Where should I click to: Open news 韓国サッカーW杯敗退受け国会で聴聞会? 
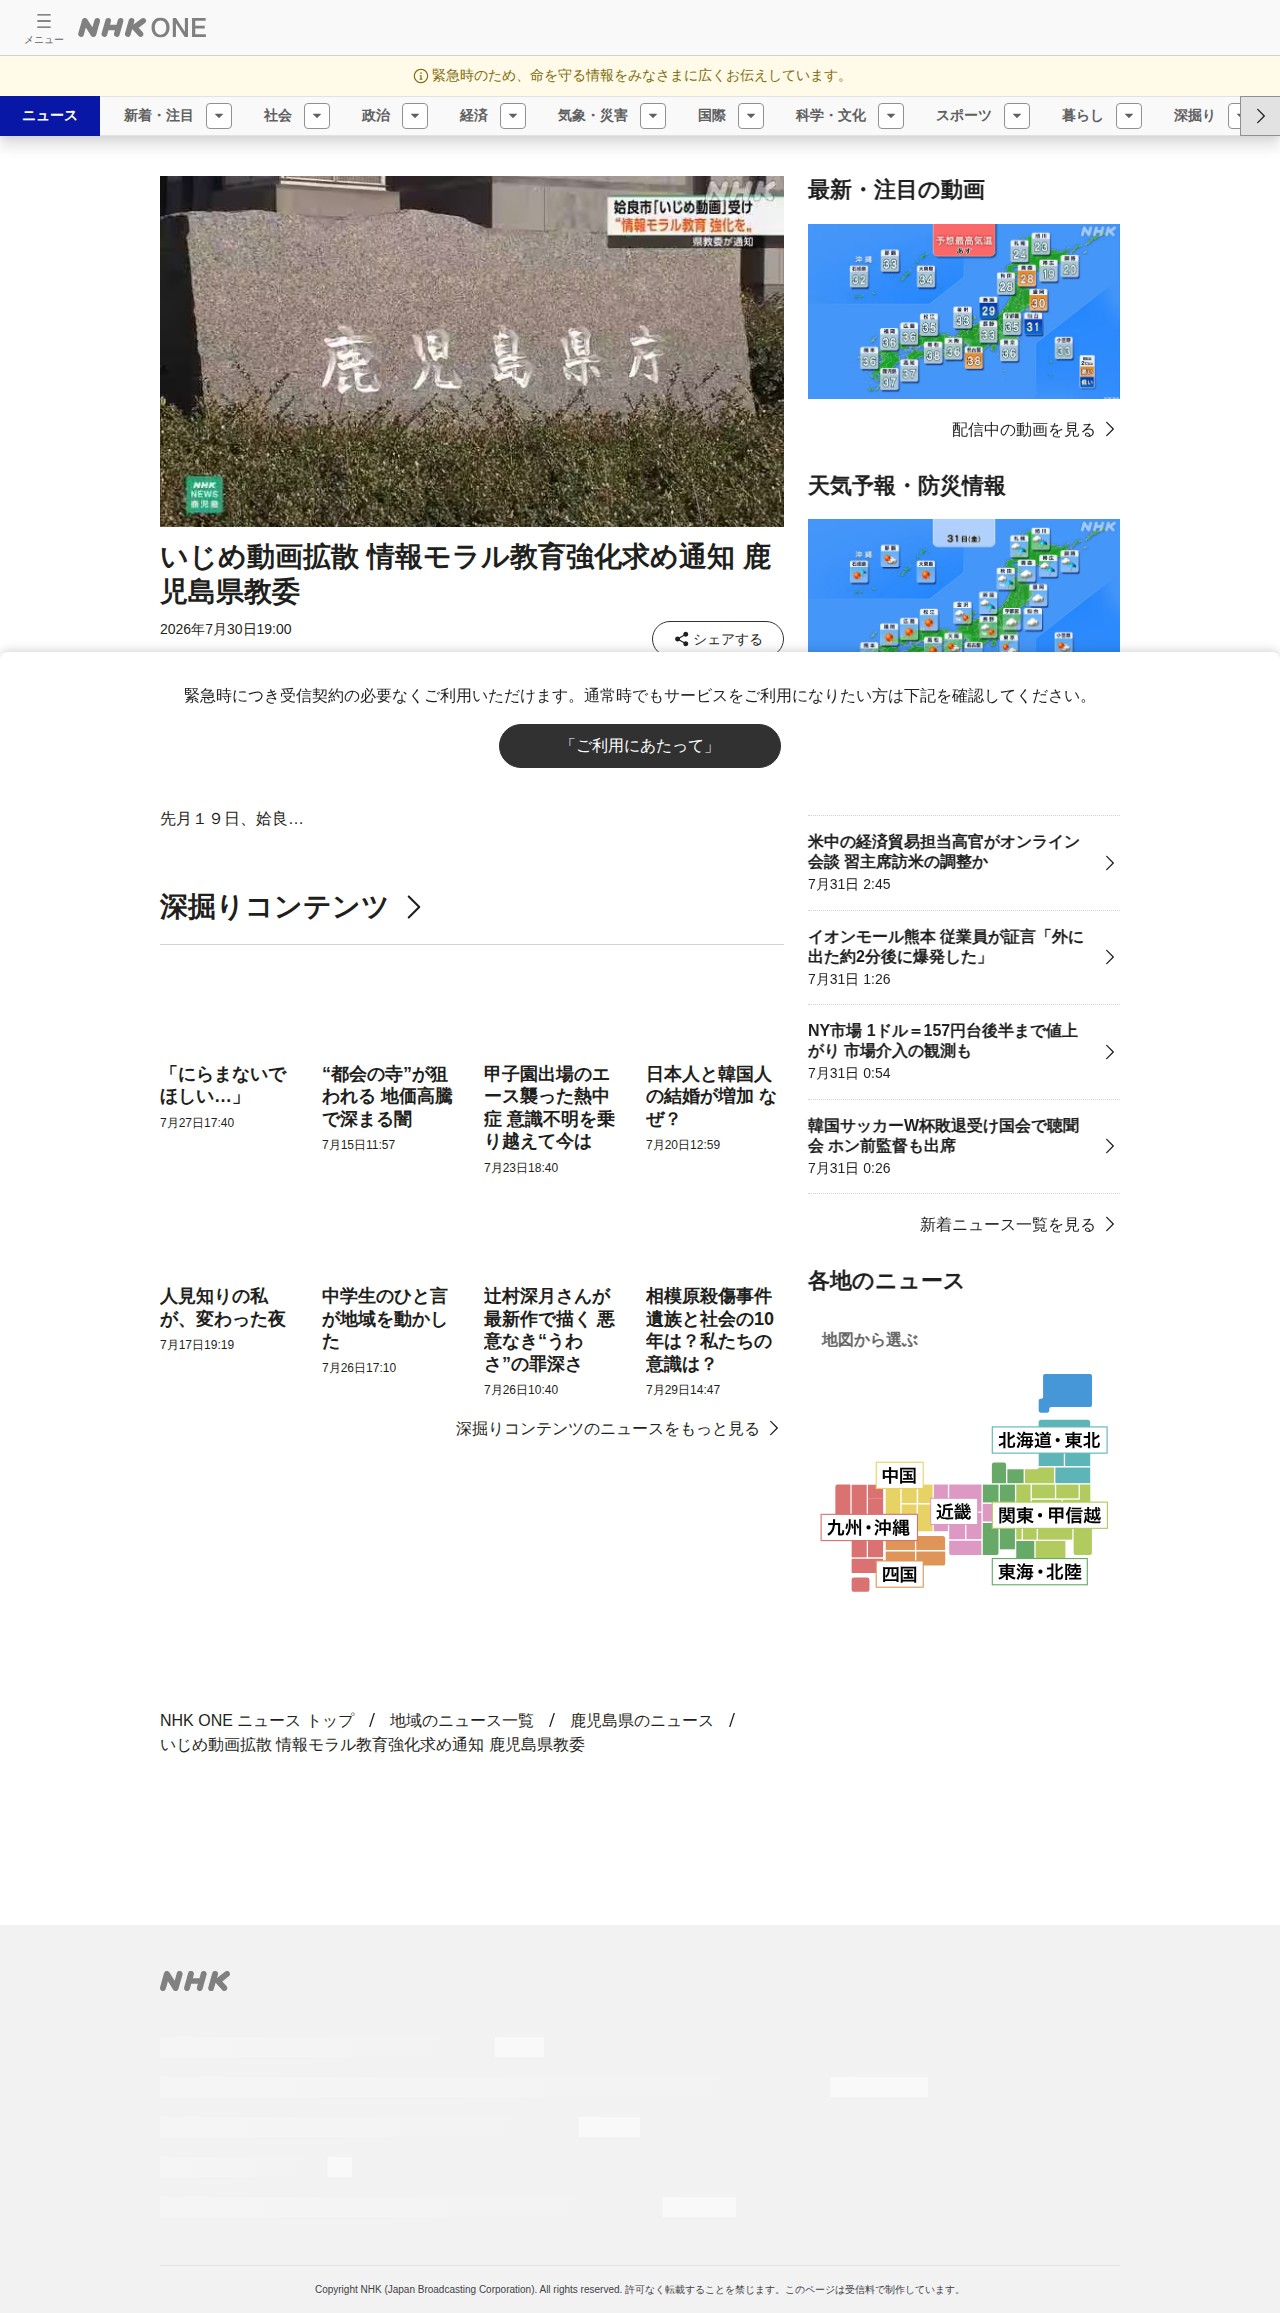pyautogui.click(x=964, y=1146)
